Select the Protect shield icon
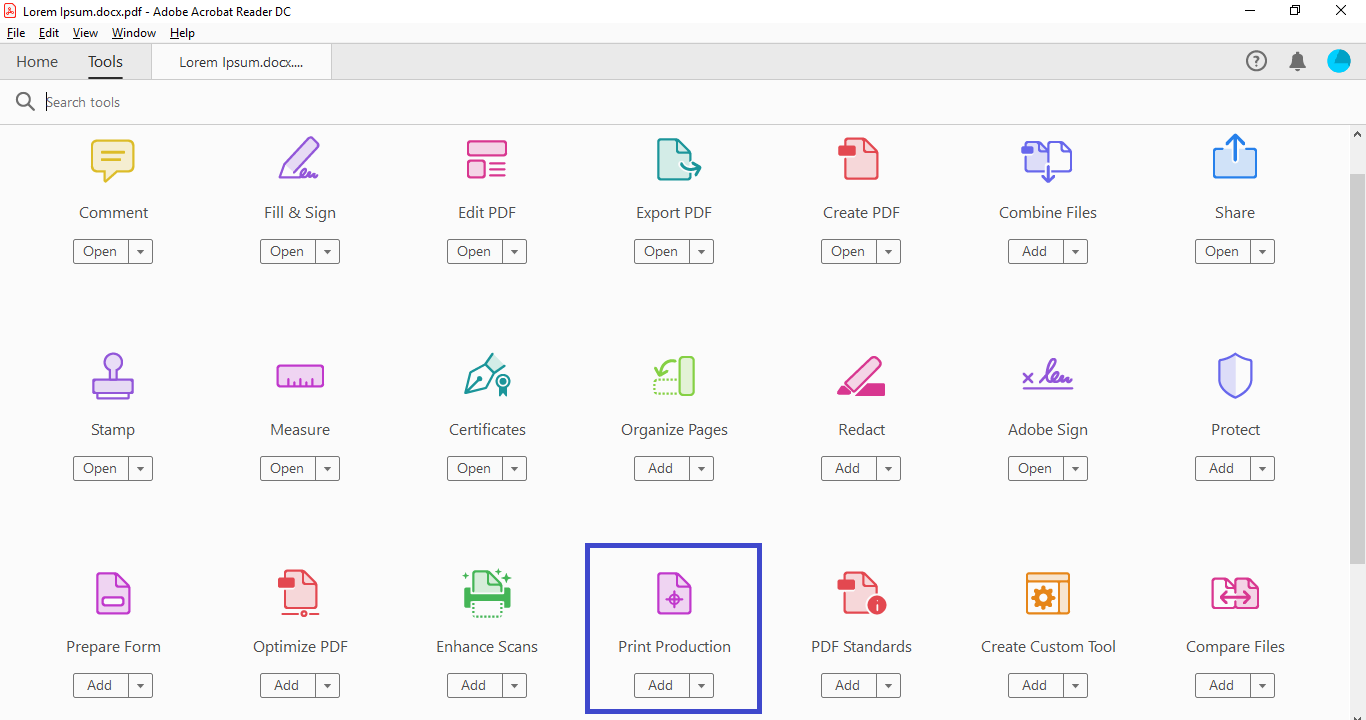The width and height of the screenshot is (1366, 720). (1235, 376)
